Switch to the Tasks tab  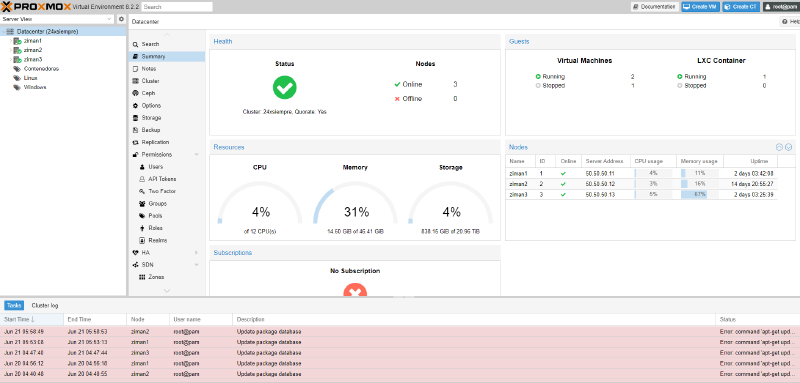pyautogui.click(x=14, y=305)
